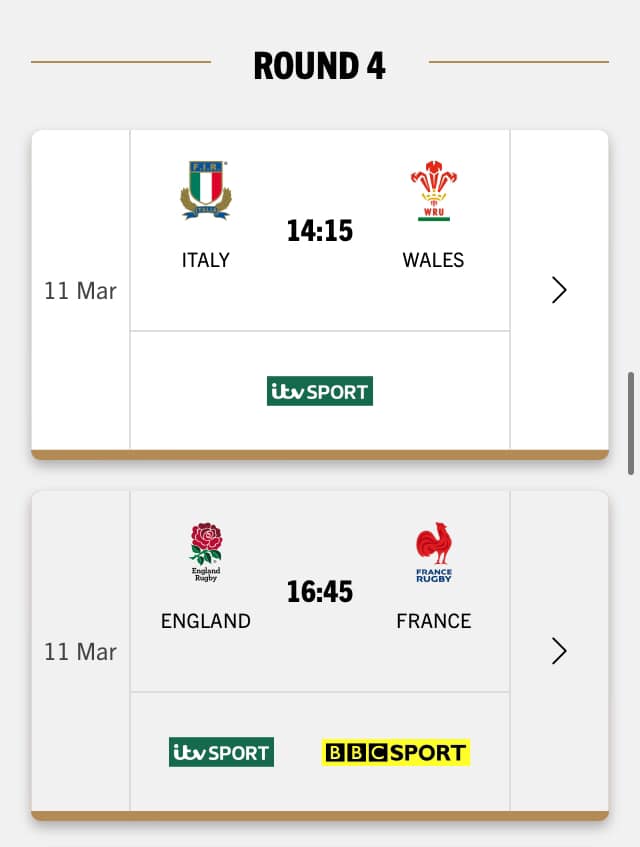Select the 14:15 kick-off time
The image size is (640, 847).
click(320, 231)
